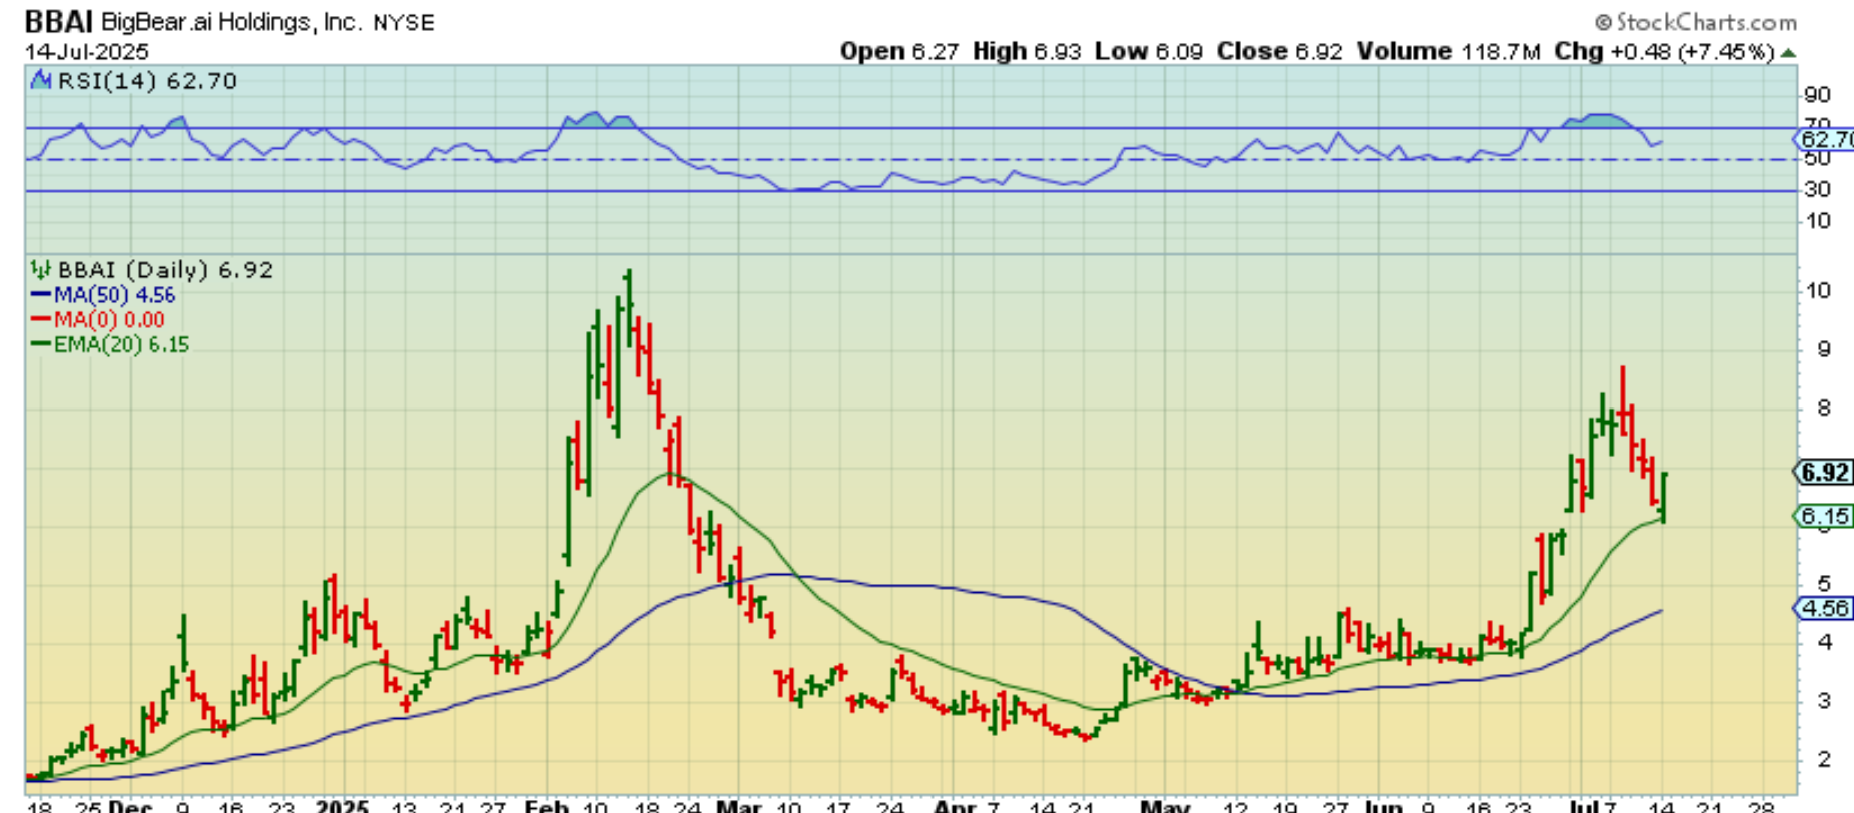Click the 6.92 last-price tag on price axis
Image resolution: width=1854 pixels, height=813 pixels.
(1824, 472)
